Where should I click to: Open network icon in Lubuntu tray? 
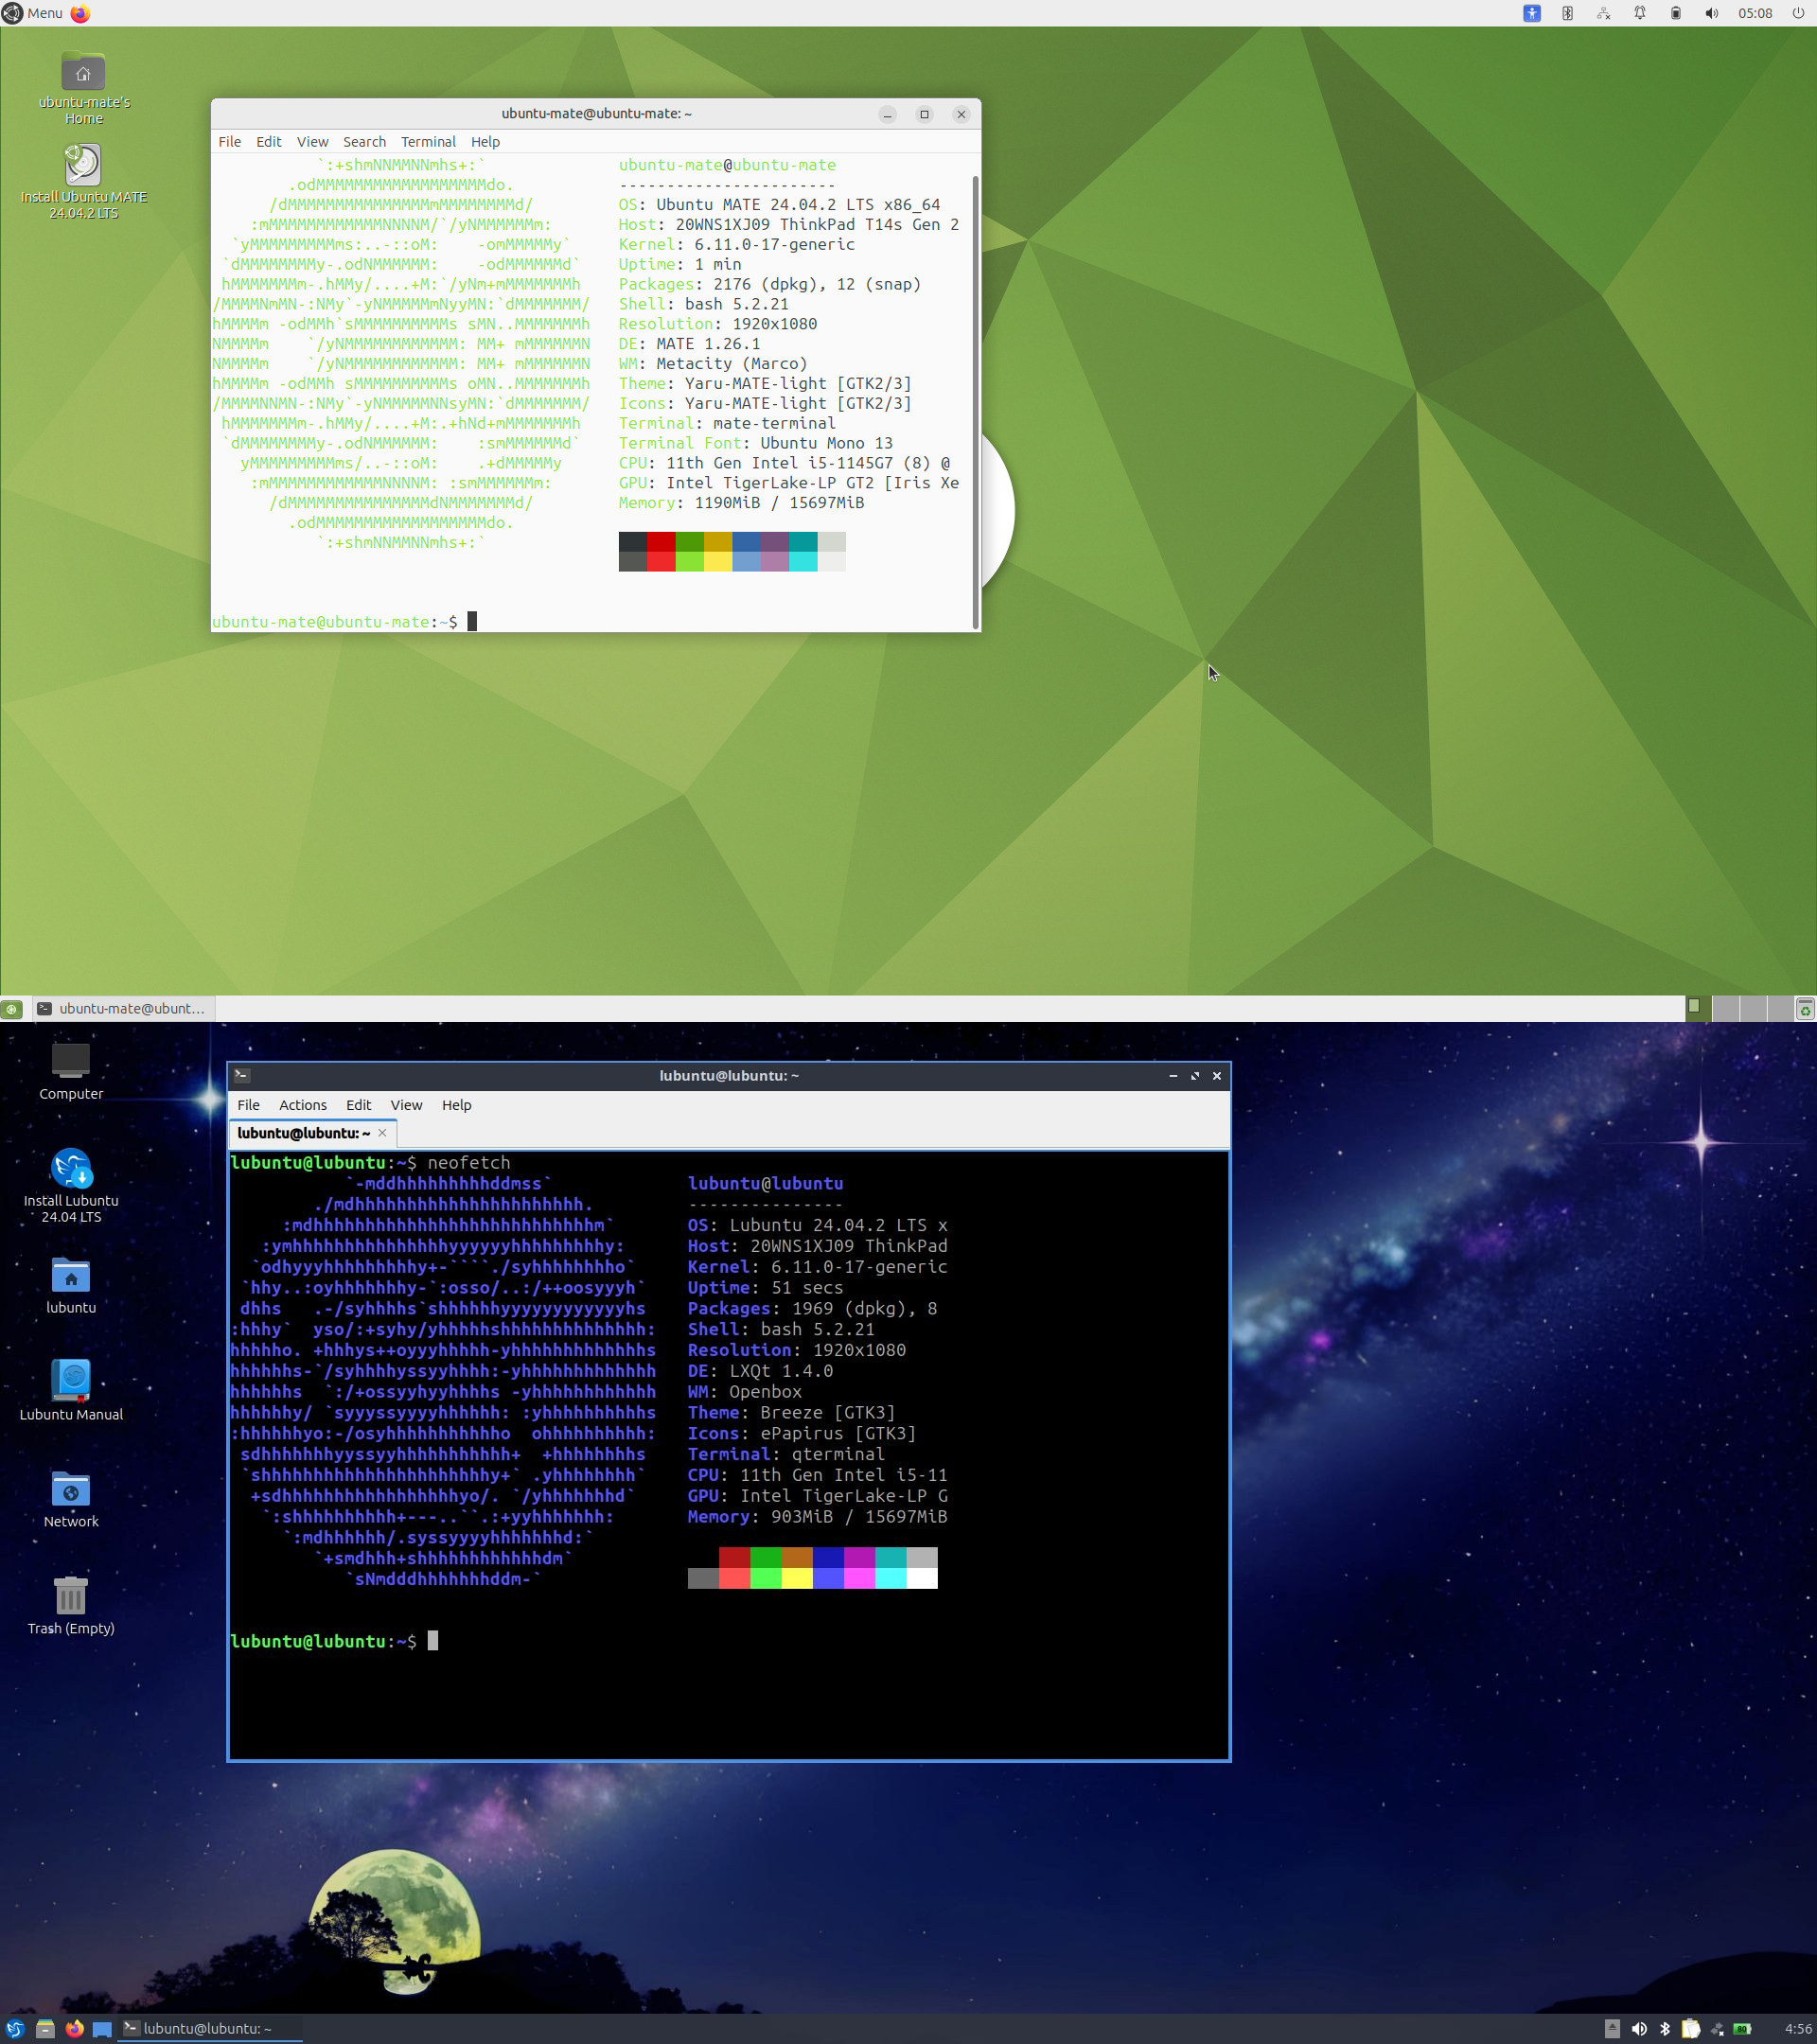coord(1717,2029)
